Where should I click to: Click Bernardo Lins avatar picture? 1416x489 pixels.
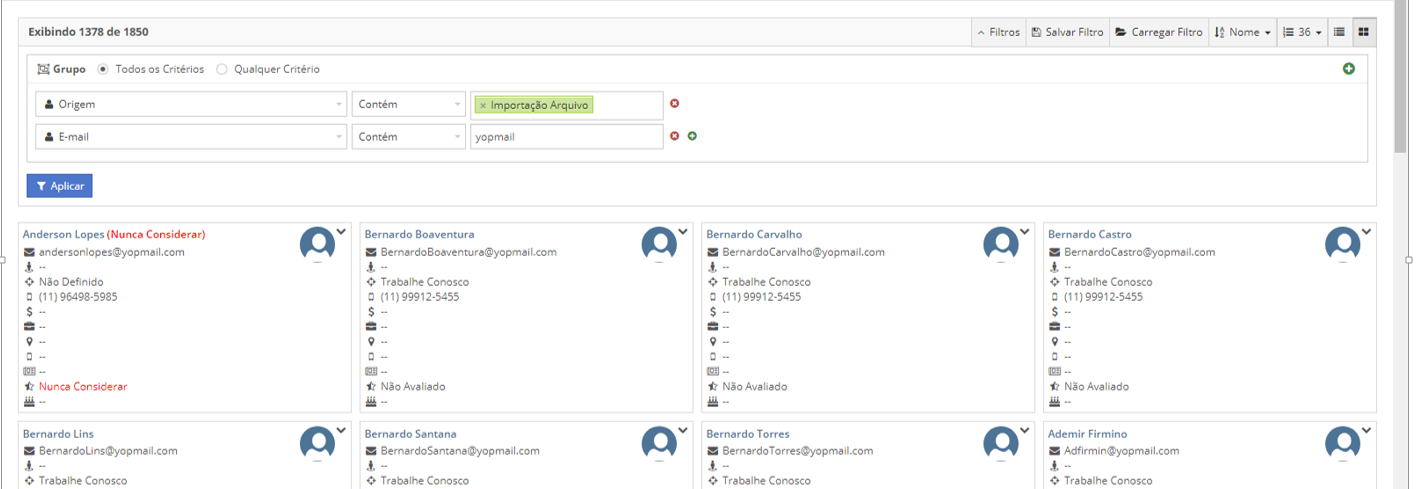[x=317, y=444]
